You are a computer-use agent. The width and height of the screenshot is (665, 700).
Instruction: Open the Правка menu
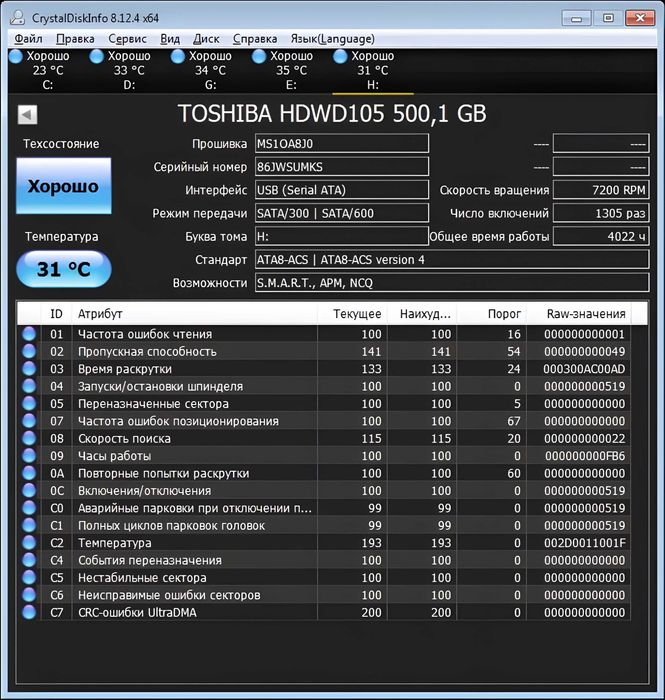75,39
